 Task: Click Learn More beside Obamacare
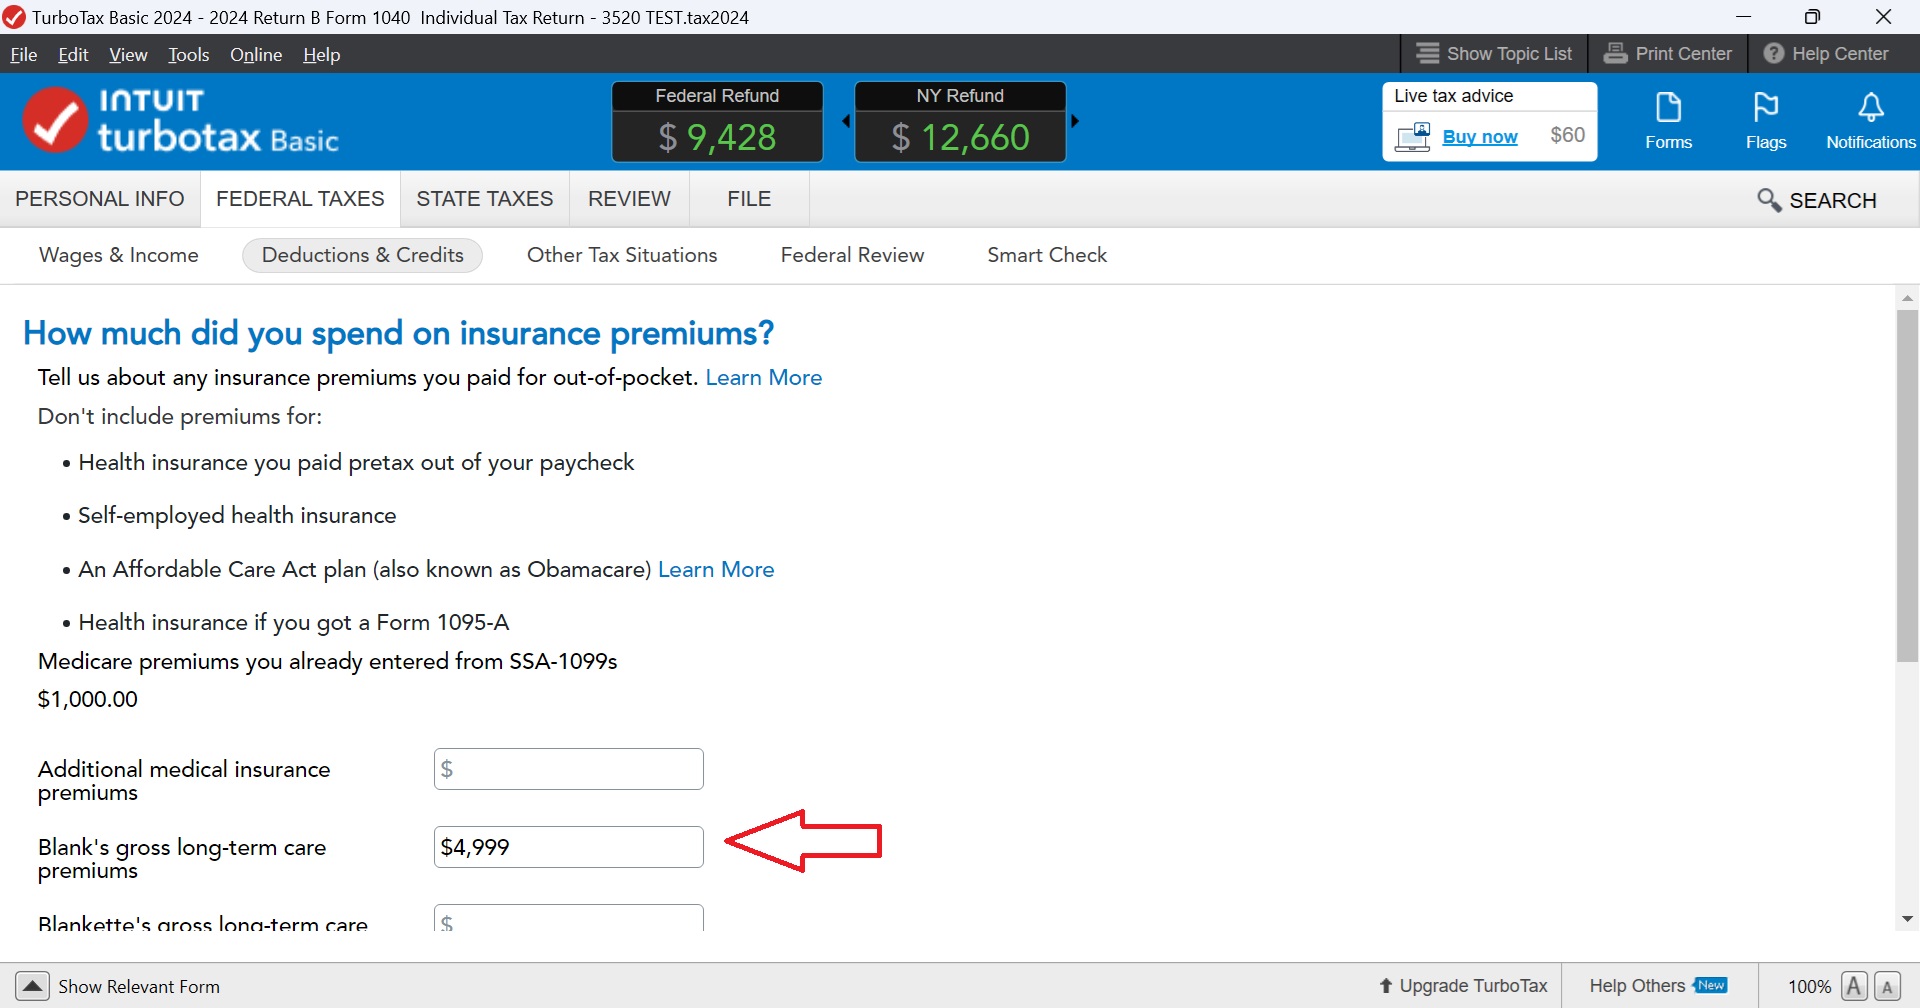(x=716, y=570)
